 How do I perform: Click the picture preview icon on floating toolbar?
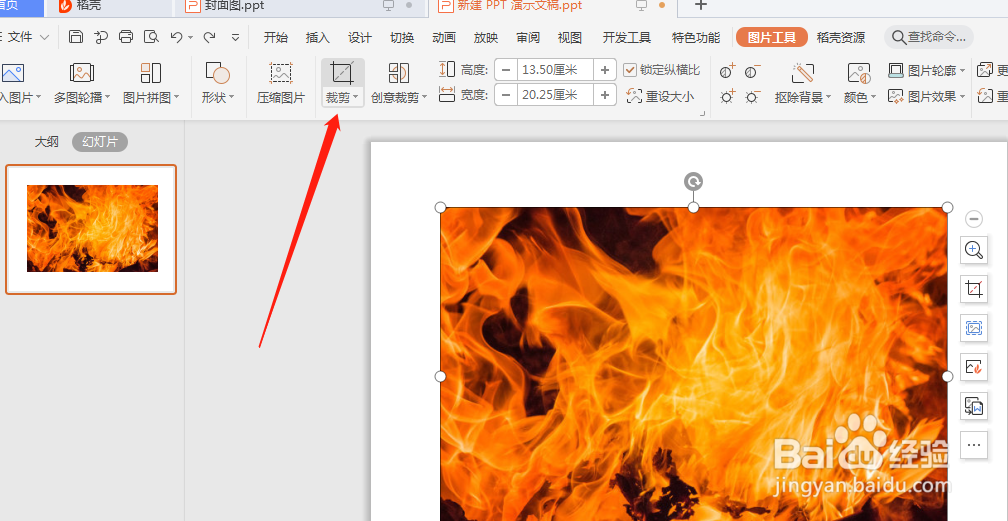pos(974,328)
